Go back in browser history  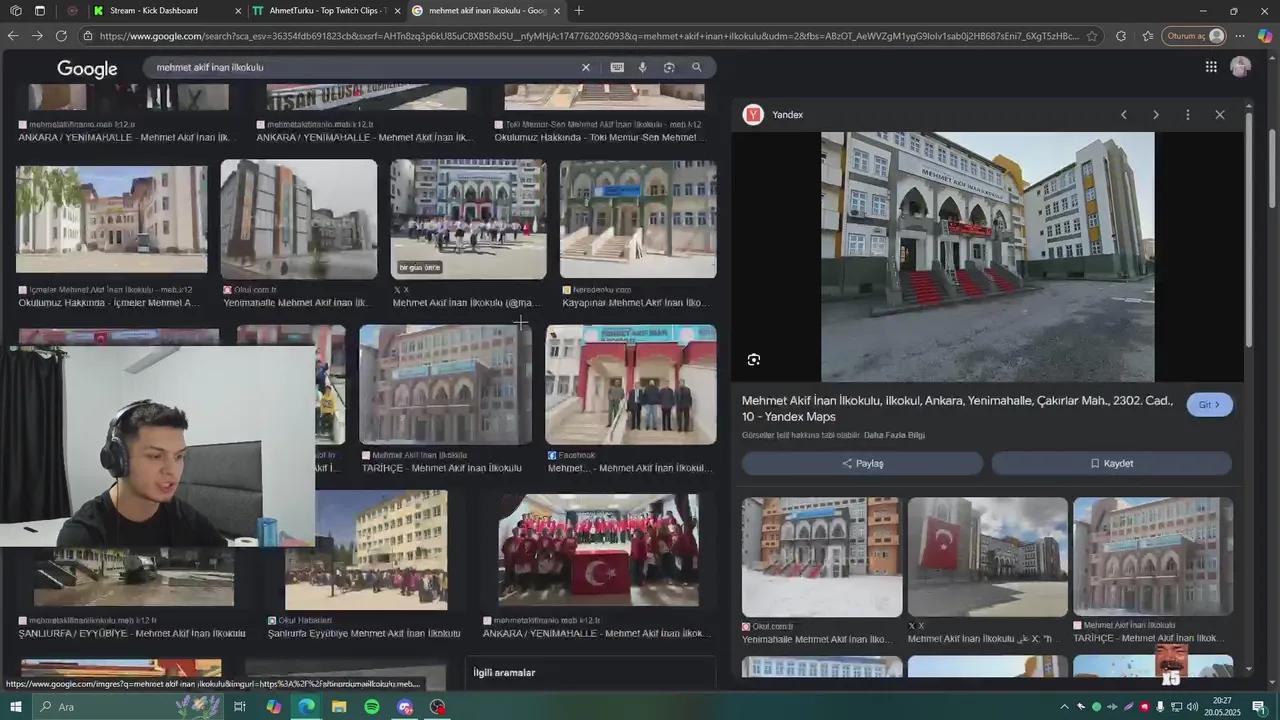click(x=12, y=36)
